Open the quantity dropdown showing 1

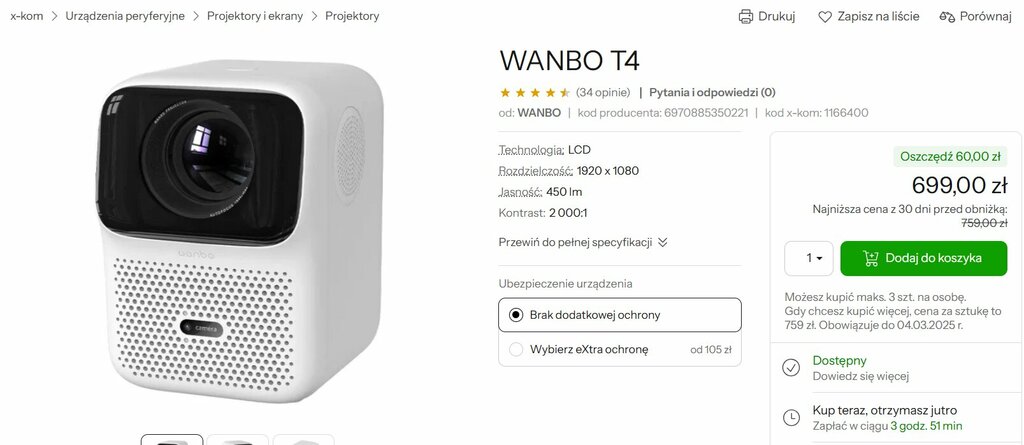click(808, 258)
